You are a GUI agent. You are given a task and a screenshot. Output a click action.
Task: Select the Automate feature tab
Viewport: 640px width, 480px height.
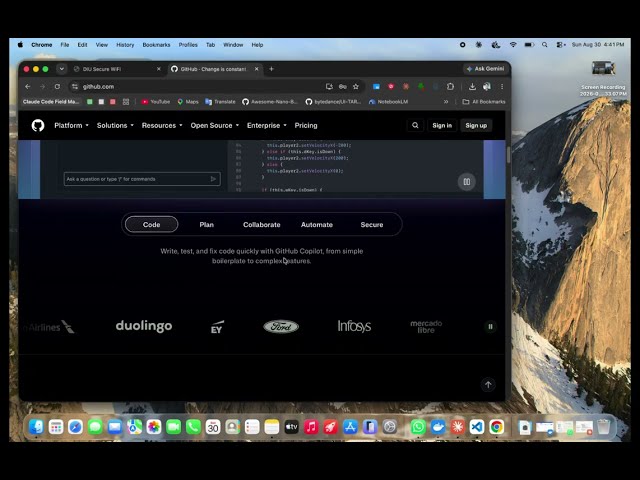[x=317, y=224]
